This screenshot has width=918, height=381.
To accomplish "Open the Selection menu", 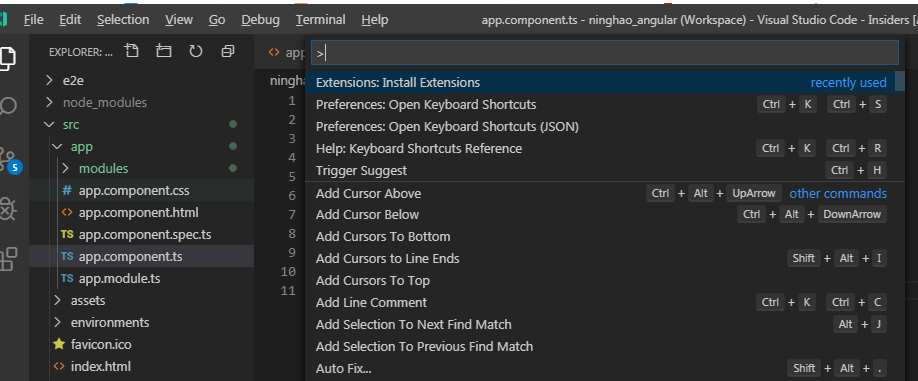I will click(123, 19).
